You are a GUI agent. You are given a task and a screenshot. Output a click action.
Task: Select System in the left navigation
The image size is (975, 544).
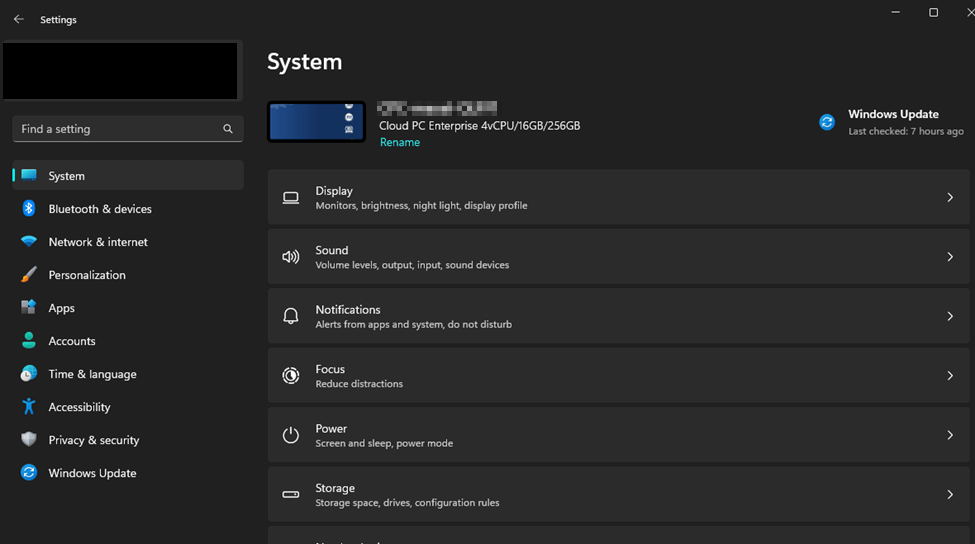67,176
